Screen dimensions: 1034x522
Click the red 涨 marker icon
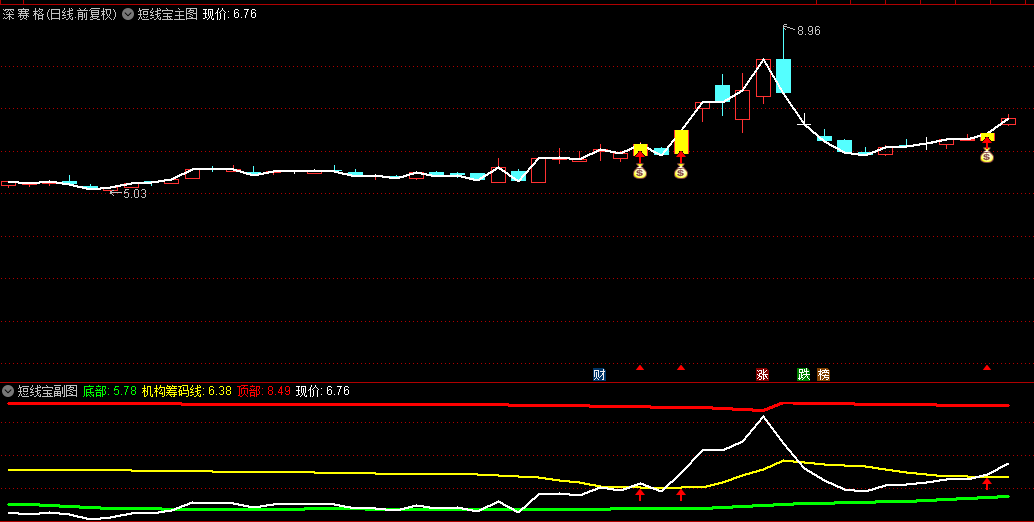pos(762,375)
